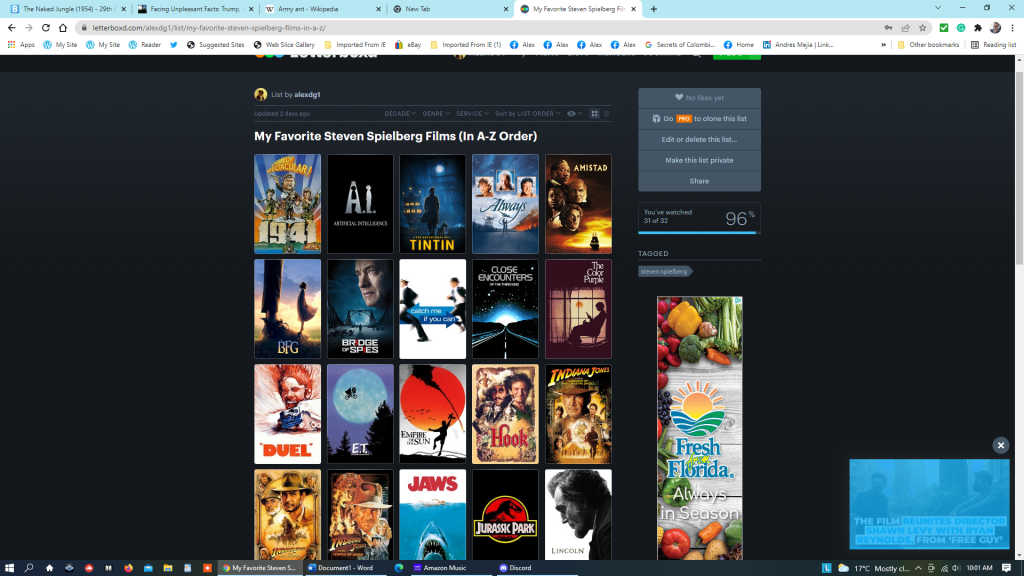
Task: Open the browser extensions puzzle icon
Action: (977, 28)
